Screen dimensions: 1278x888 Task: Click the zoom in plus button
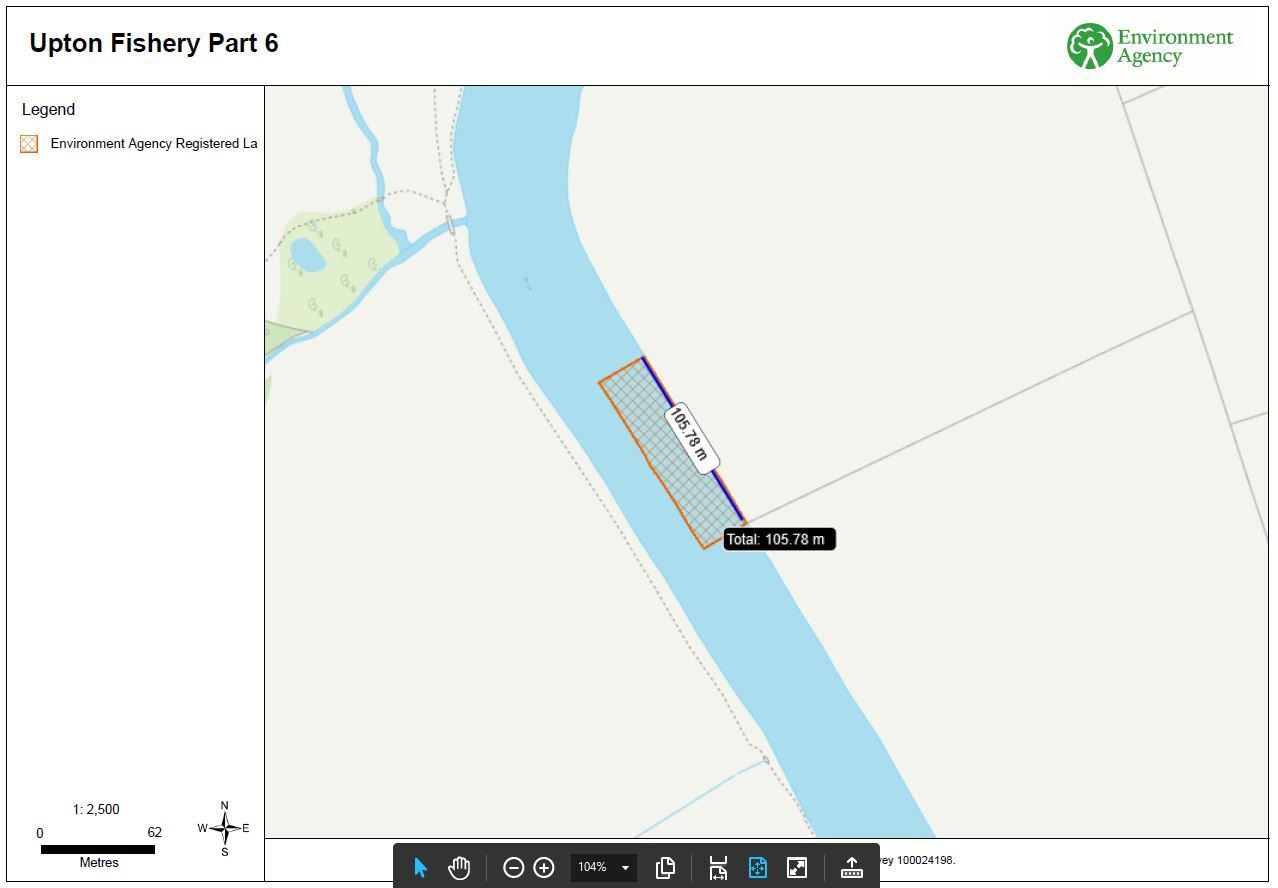click(x=544, y=867)
